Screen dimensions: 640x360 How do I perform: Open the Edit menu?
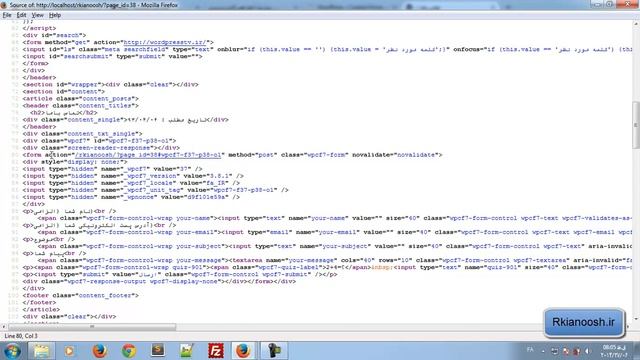pos(21,15)
